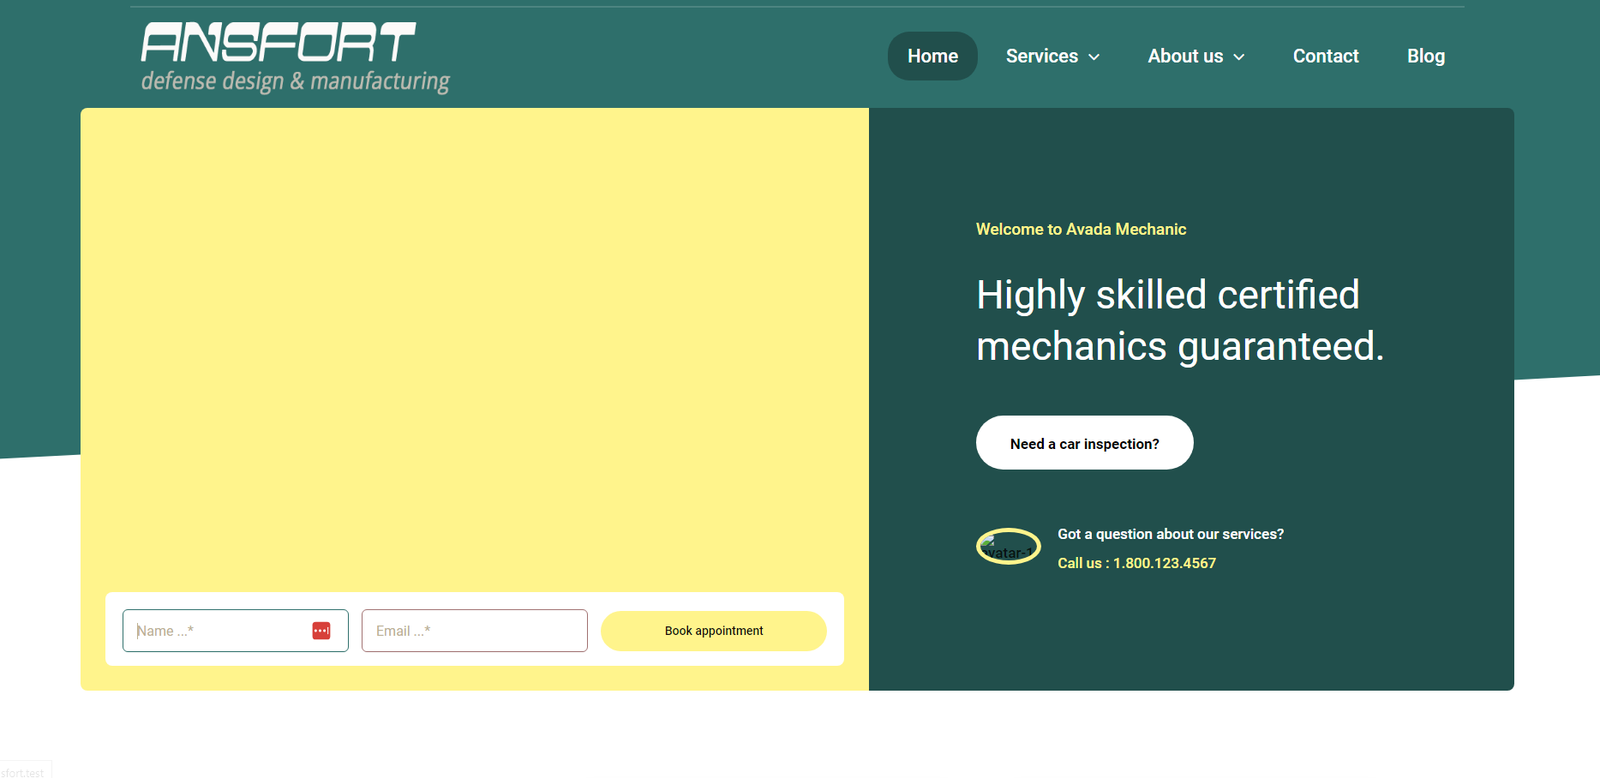Click the Call us phone number
The image size is (1600, 778).
[1136, 563]
